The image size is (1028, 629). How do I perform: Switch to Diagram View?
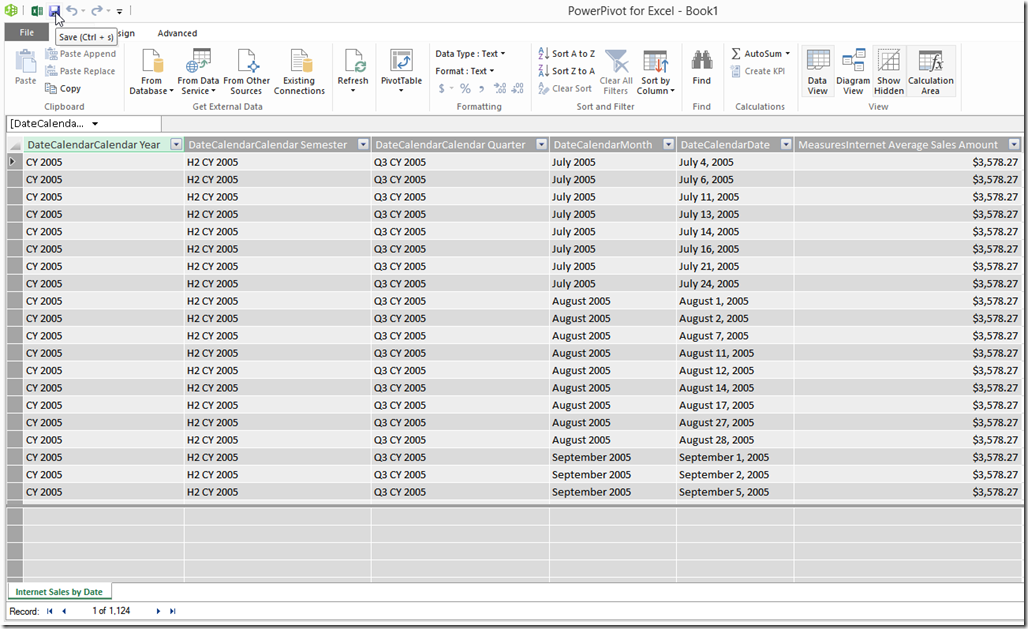tap(853, 71)
